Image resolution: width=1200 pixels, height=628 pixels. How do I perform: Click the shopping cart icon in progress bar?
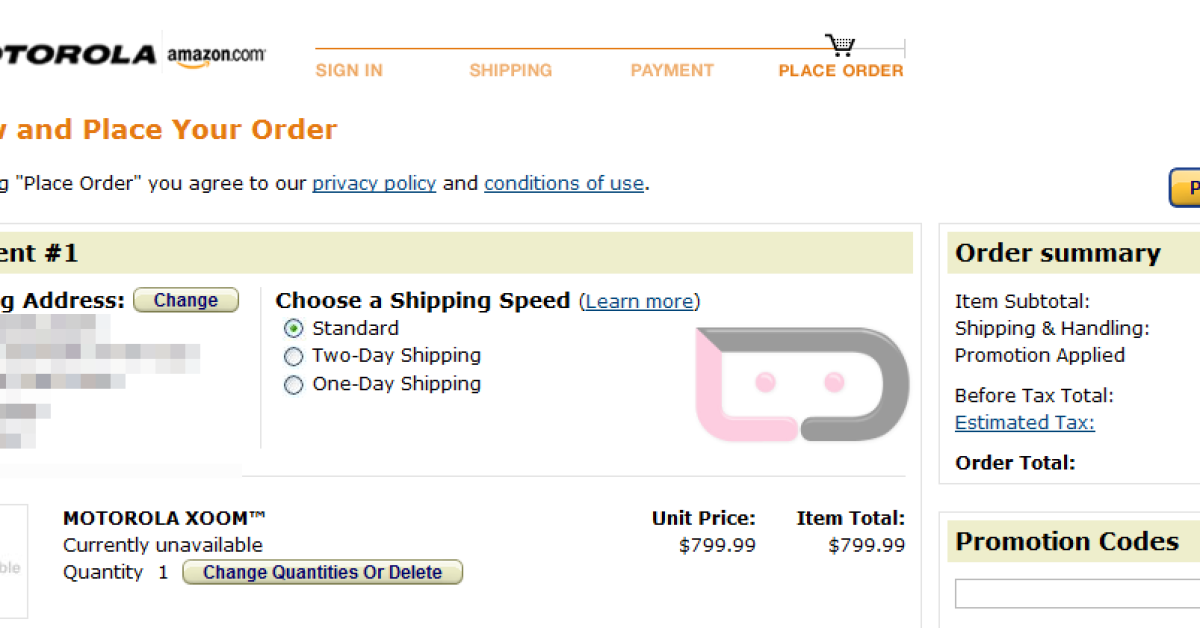click(840, 45)
